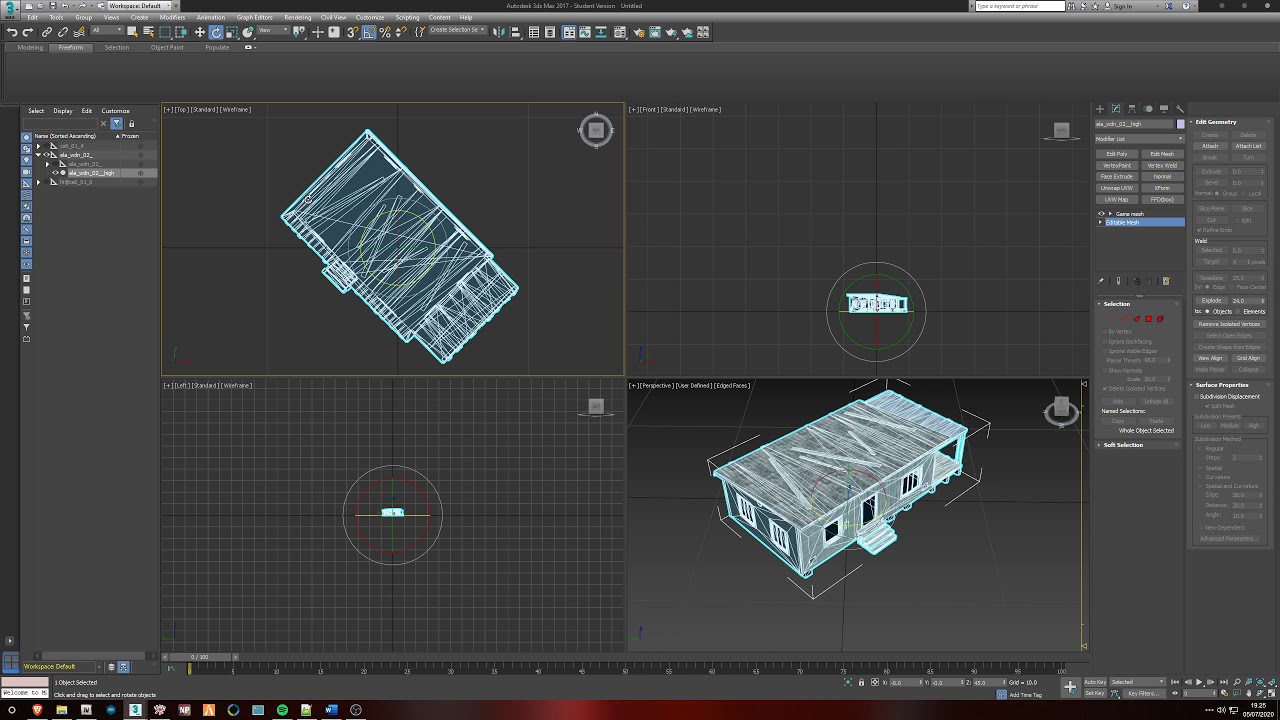Collapse the ala_vdn_02_ tree node
1280x720 pixels.
(39, 155)
